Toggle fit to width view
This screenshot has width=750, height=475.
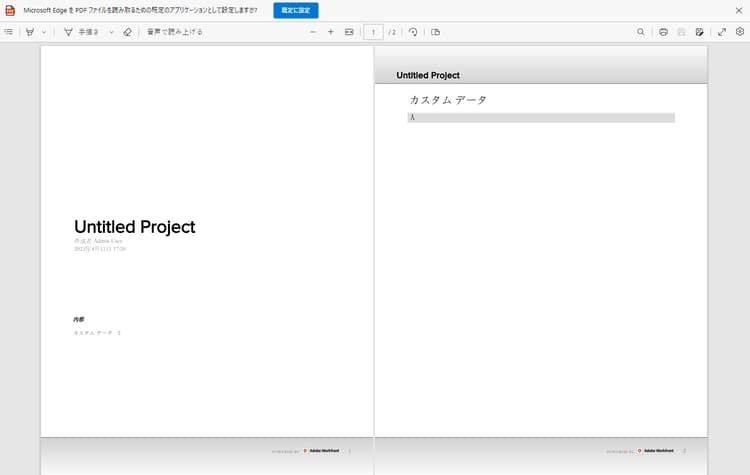[x=349, y=32]
